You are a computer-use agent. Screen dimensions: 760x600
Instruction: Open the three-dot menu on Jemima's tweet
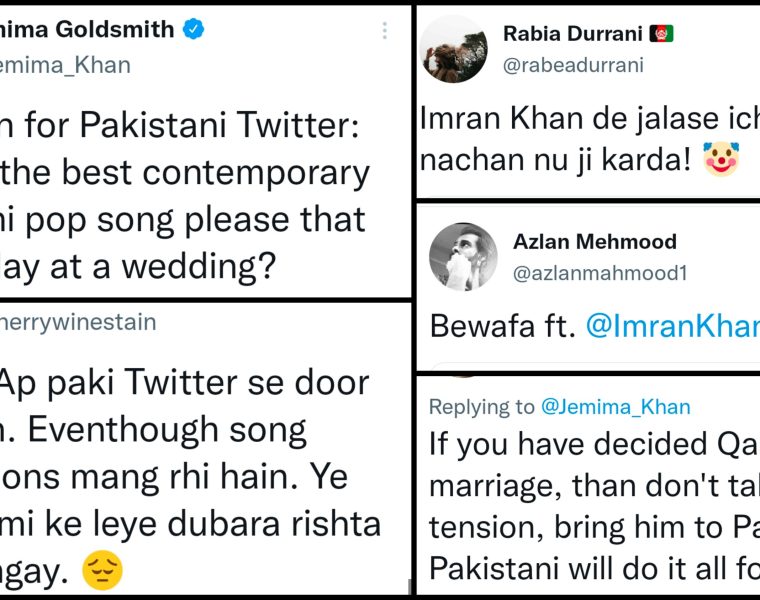point(384,31)
